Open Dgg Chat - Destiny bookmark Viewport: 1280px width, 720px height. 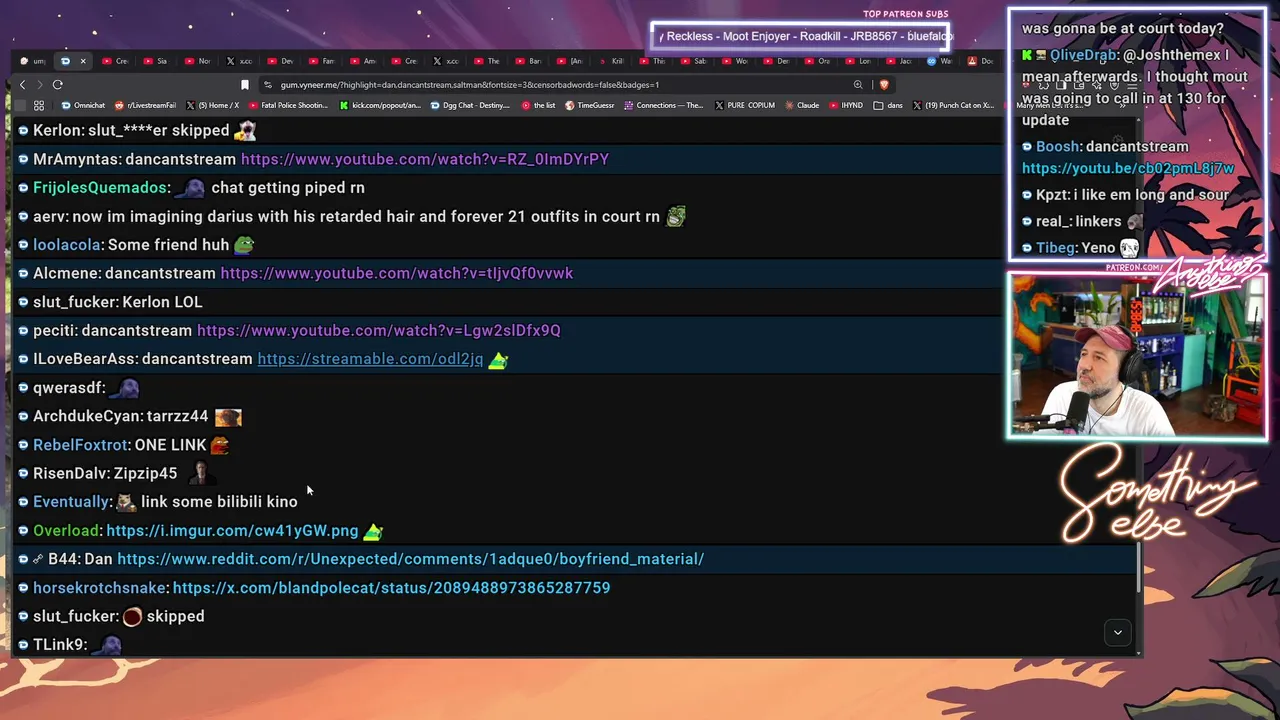click(x=470, y=105)
